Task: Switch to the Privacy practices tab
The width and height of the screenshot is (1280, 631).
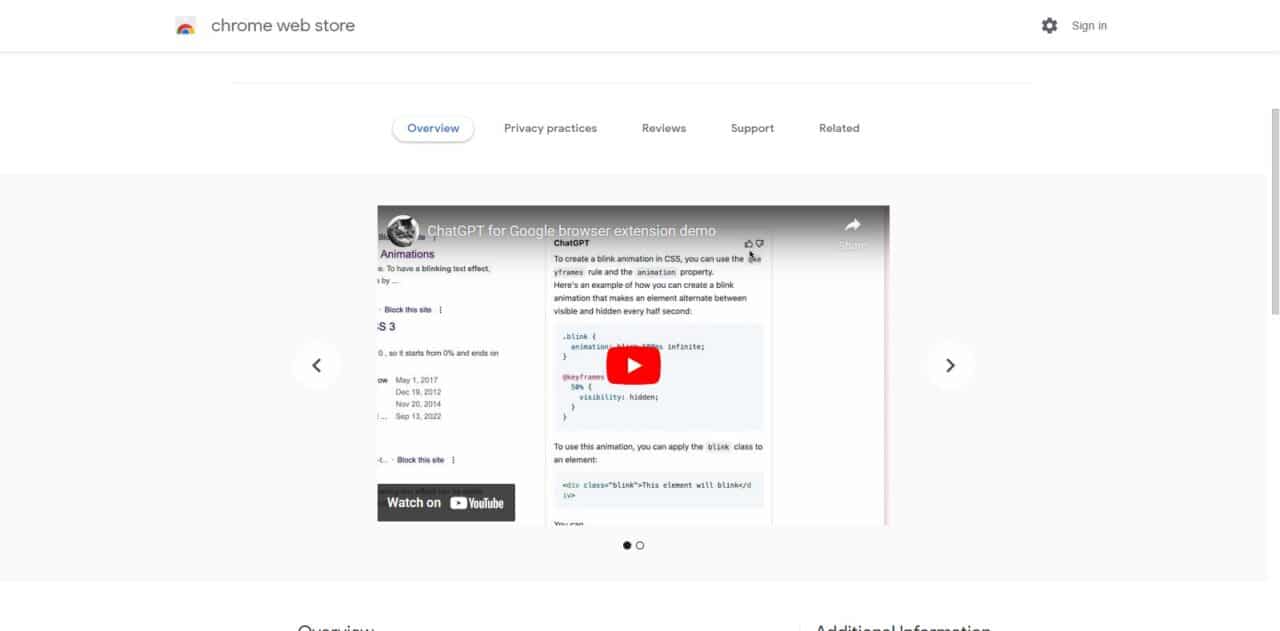Action: (x=550, y=128)
